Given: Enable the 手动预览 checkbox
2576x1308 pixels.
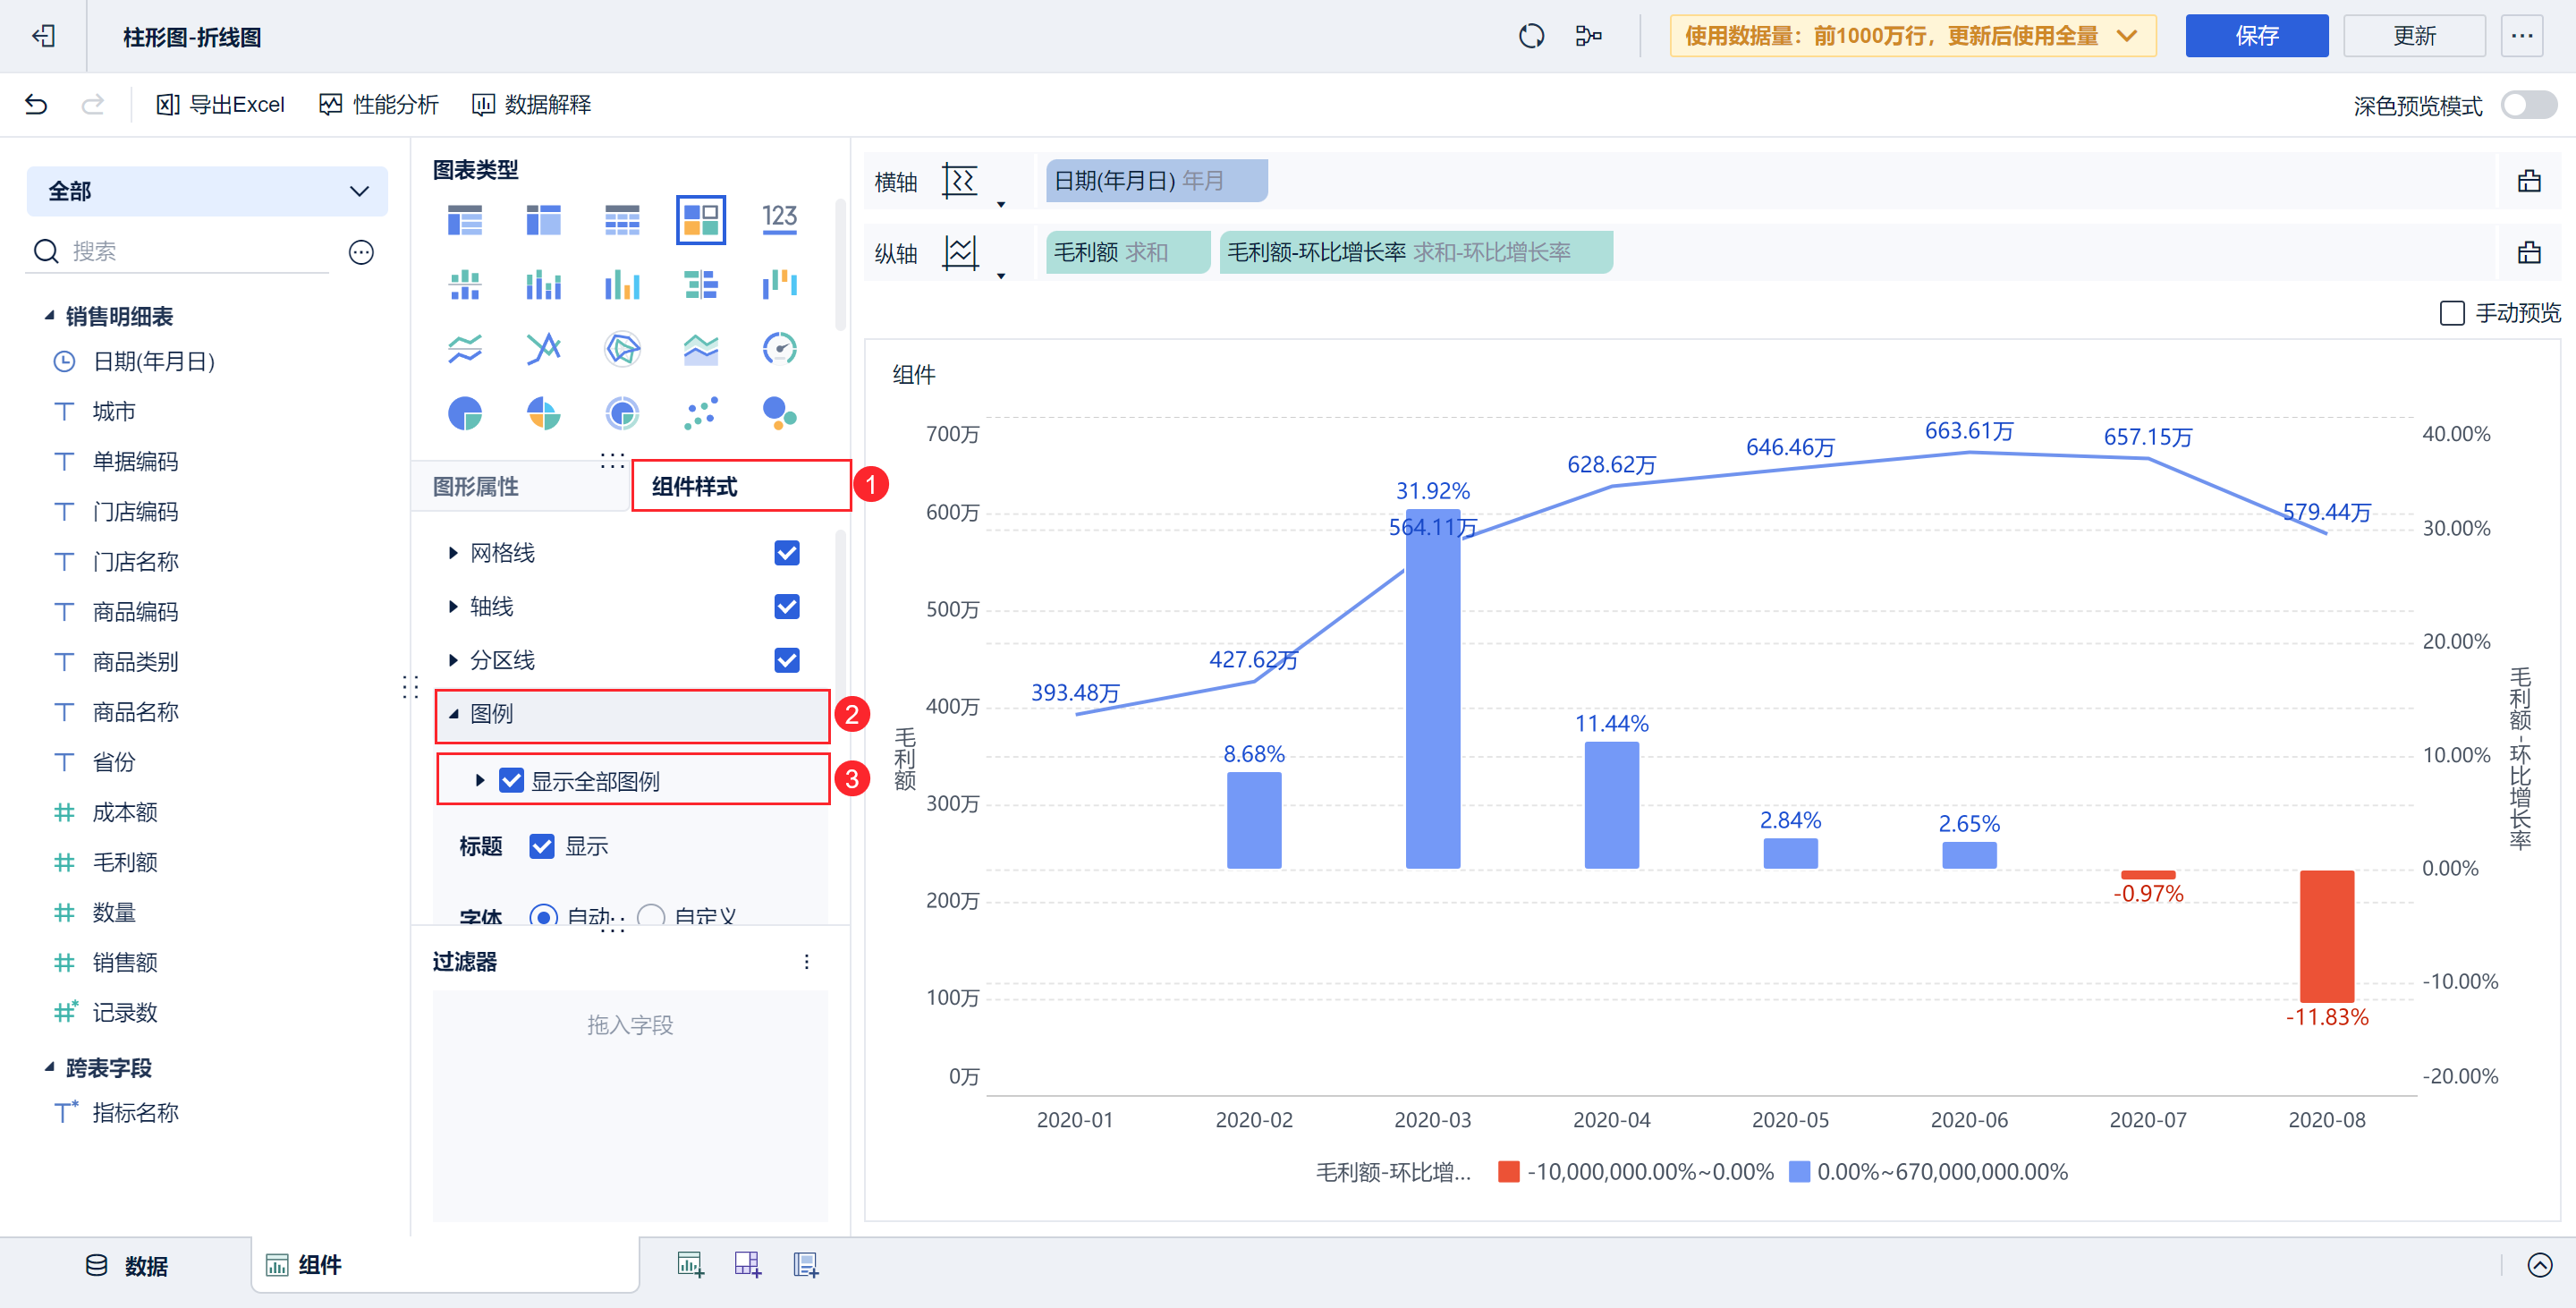Looking at the screenshot, I should pos(2452,314).
